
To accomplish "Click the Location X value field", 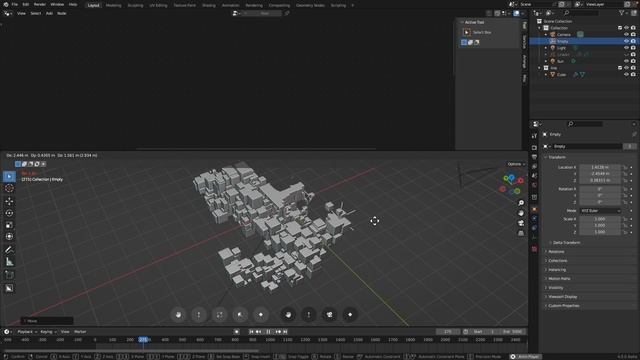I will (x=600, y=167).
